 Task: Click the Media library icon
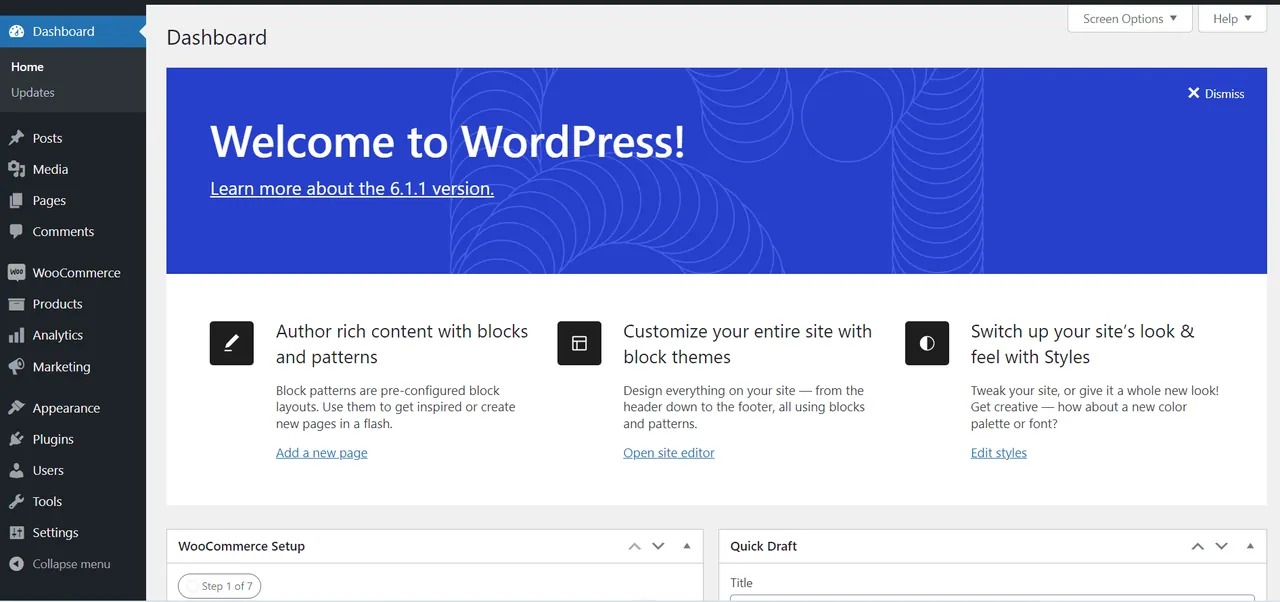[16, 169]
